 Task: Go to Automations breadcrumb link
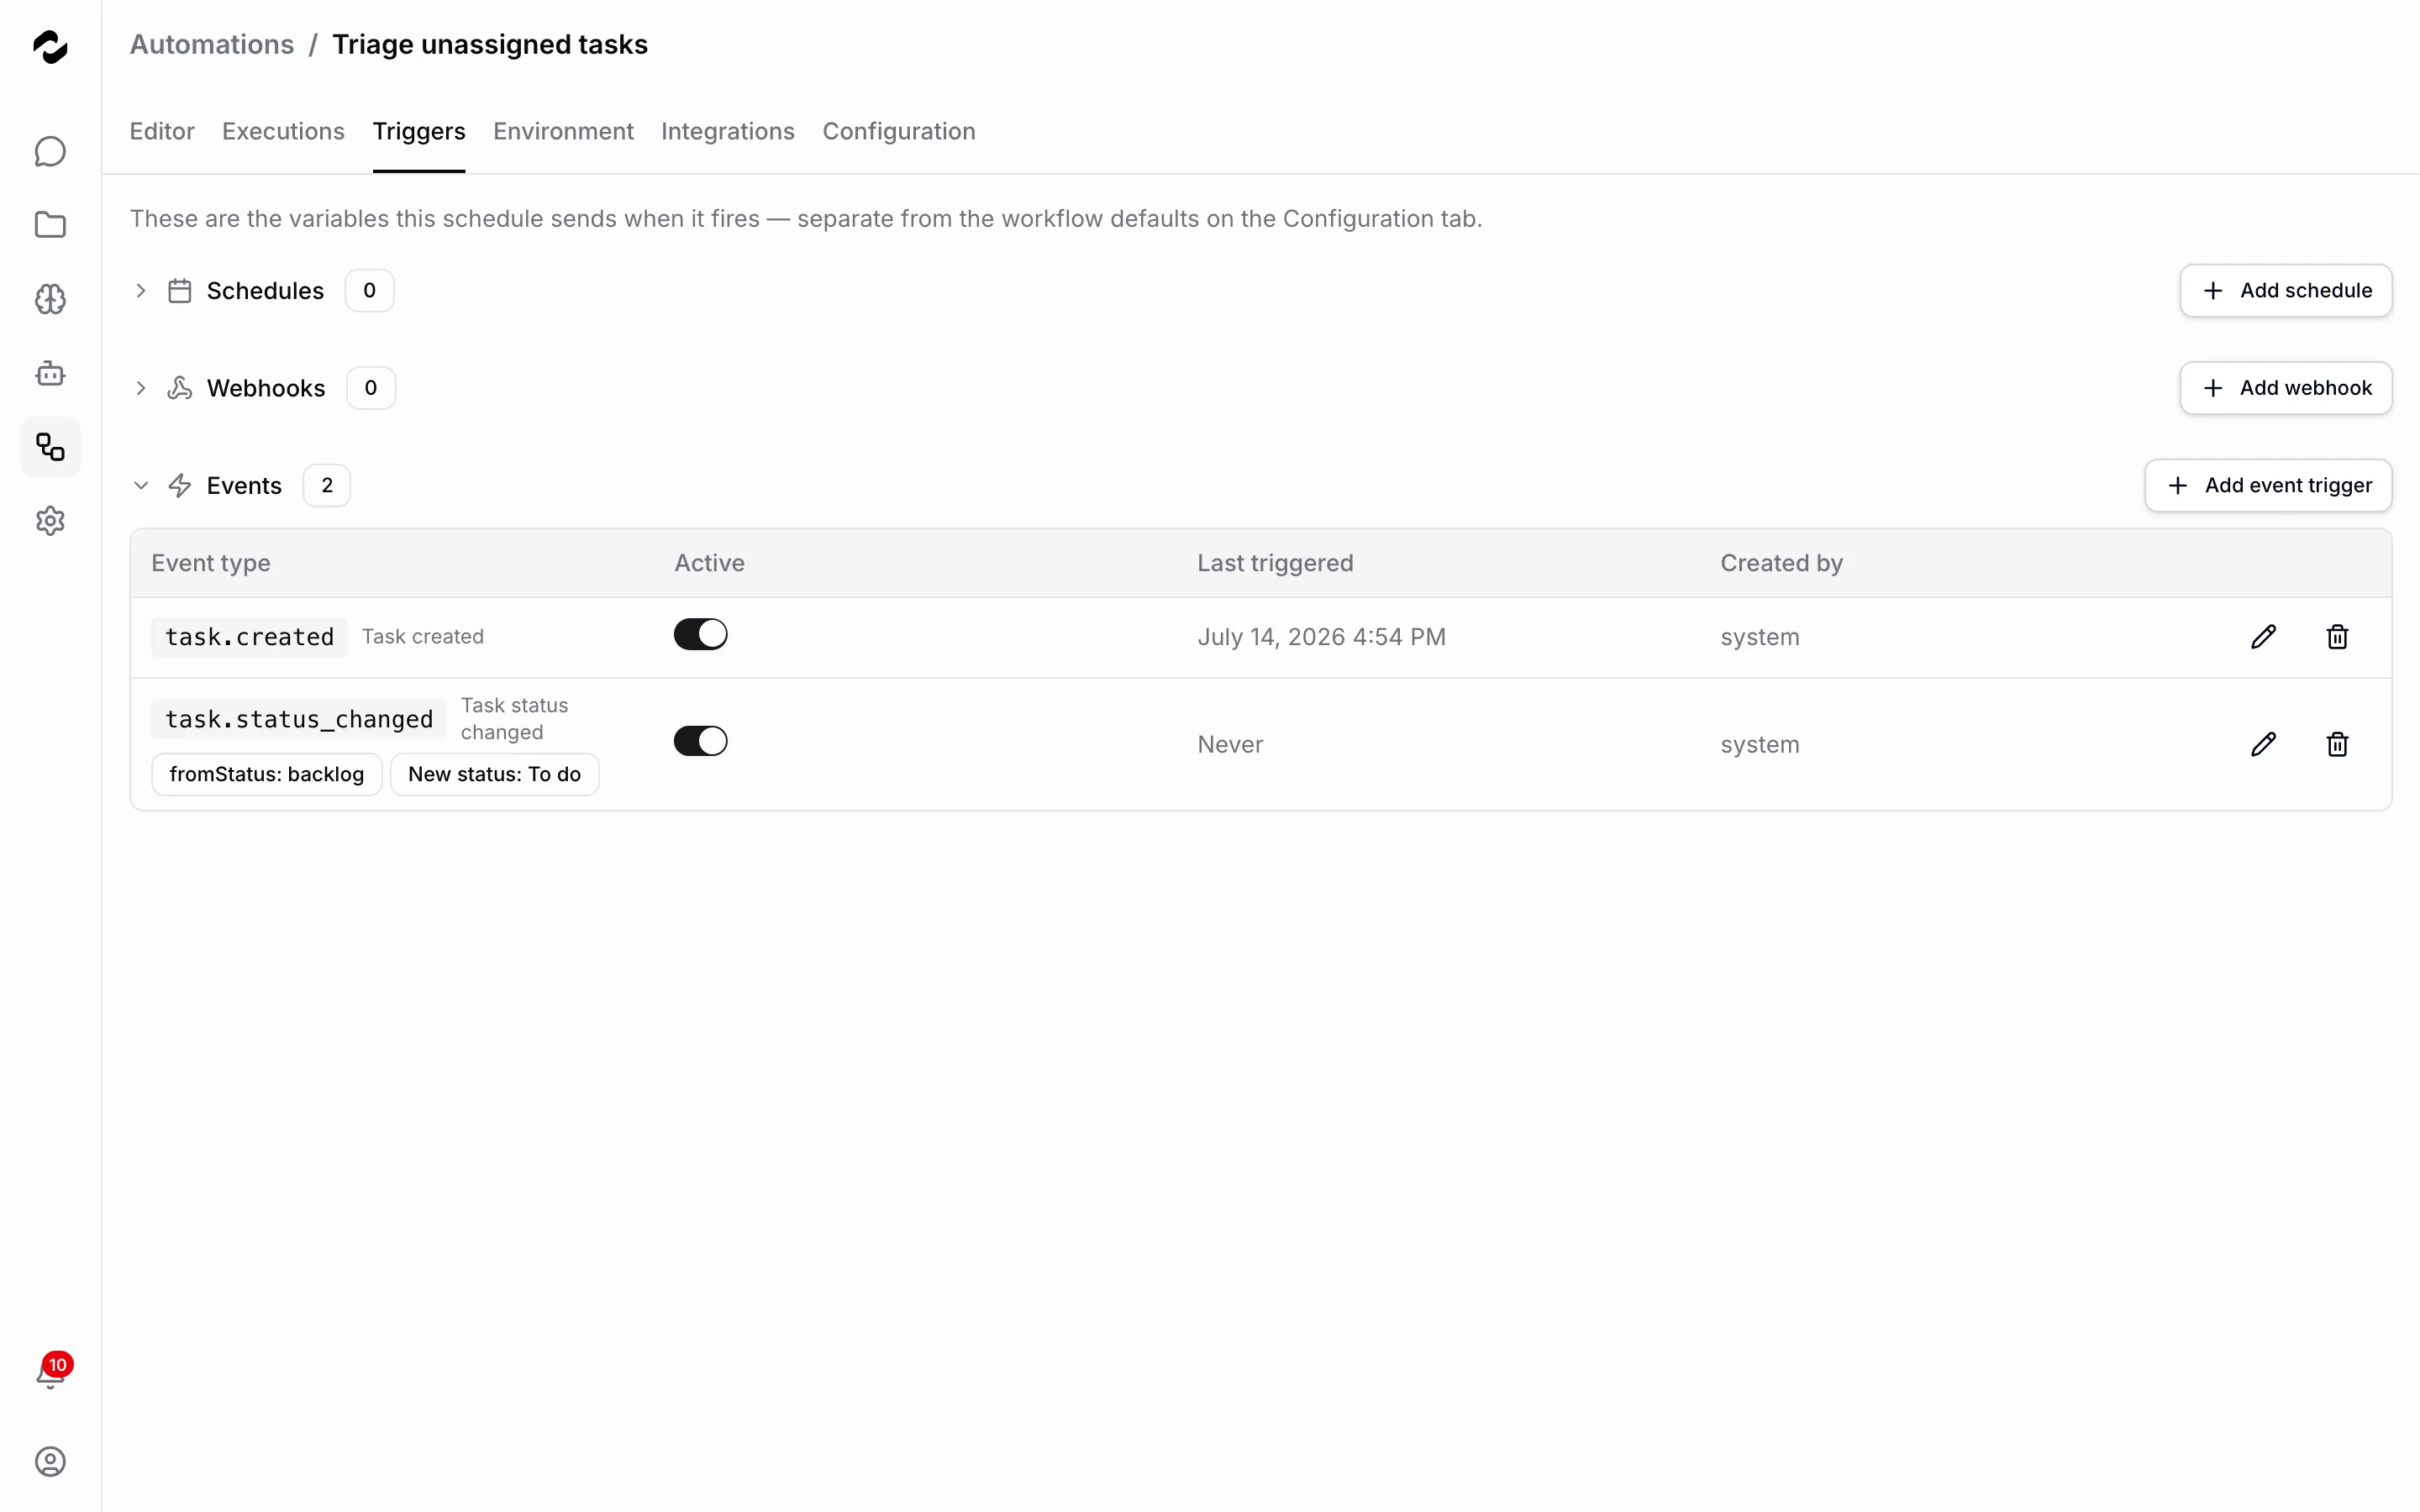pos(212,45)
